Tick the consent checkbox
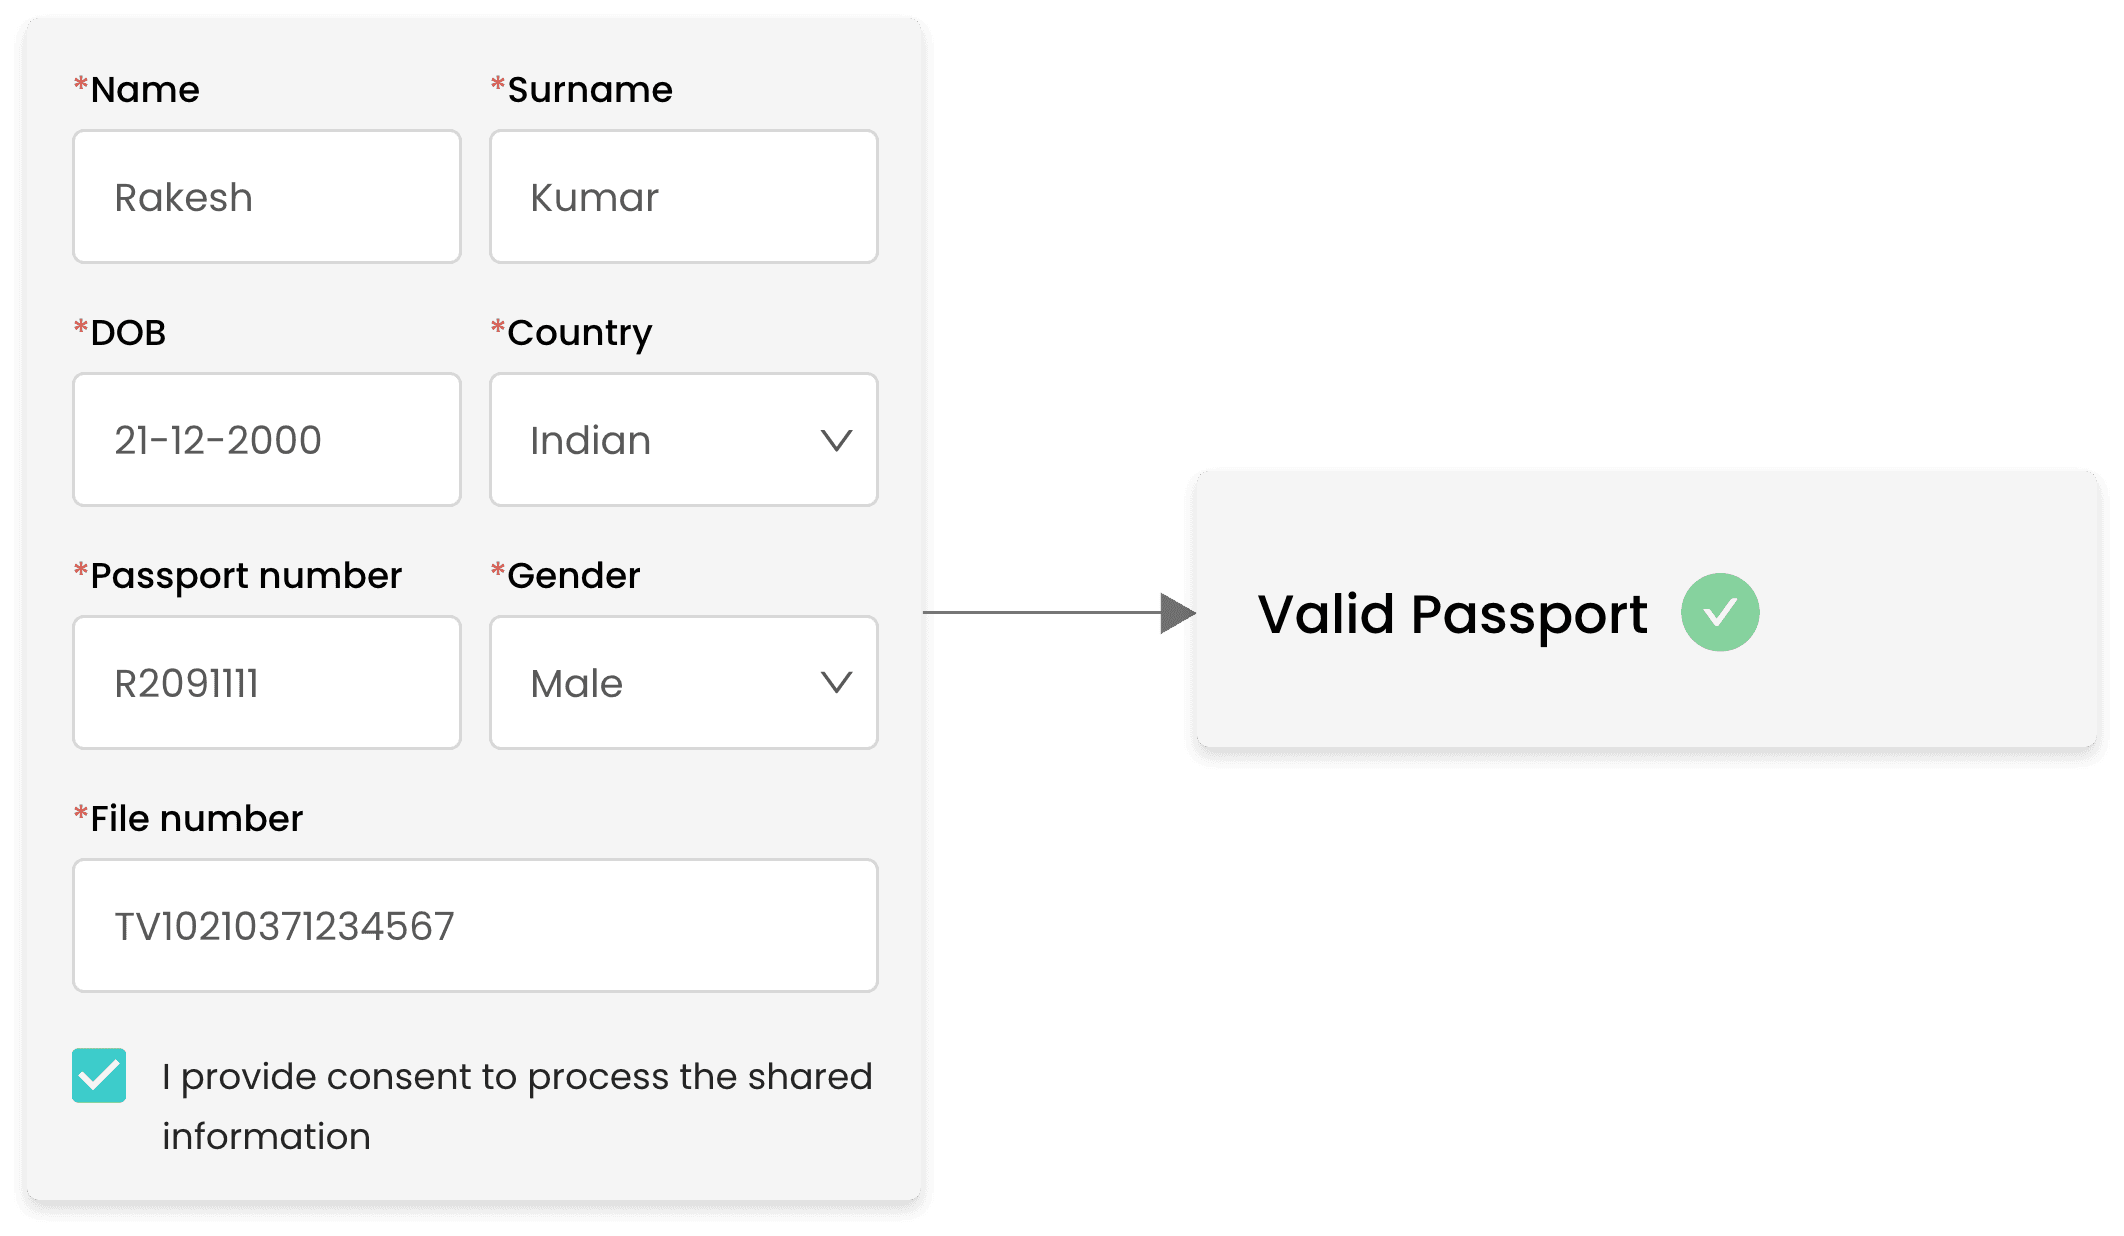Image resolution: width=2124 pixels, height=1236 pixels. 99,1075
